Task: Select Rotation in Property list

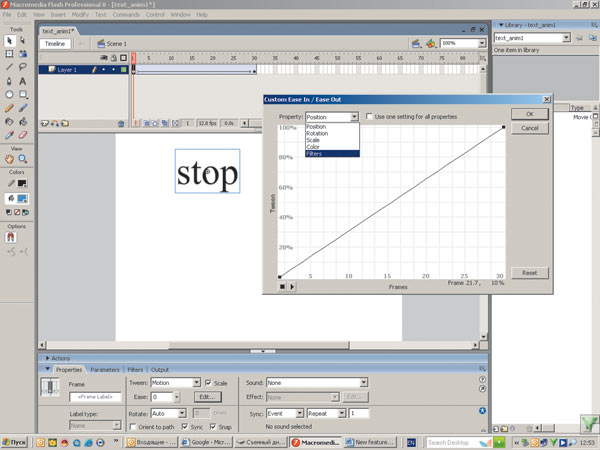Action: click(332, 133)
